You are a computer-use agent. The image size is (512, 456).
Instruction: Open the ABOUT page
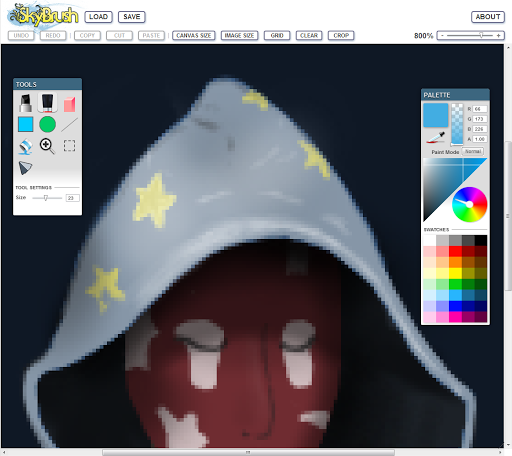point(488,17)
